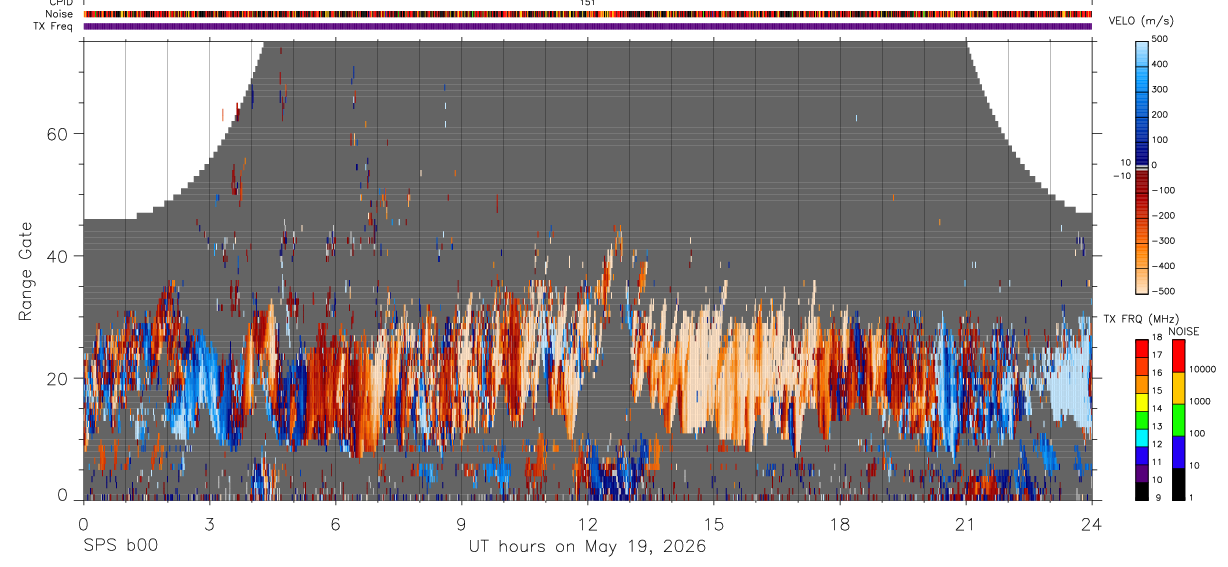Select the black 9–10 MHz TX FRQ swatch
Image resolution: width=1228 pixels, height=567 pixels.
pyautogui.click(x=1142, y=491)
